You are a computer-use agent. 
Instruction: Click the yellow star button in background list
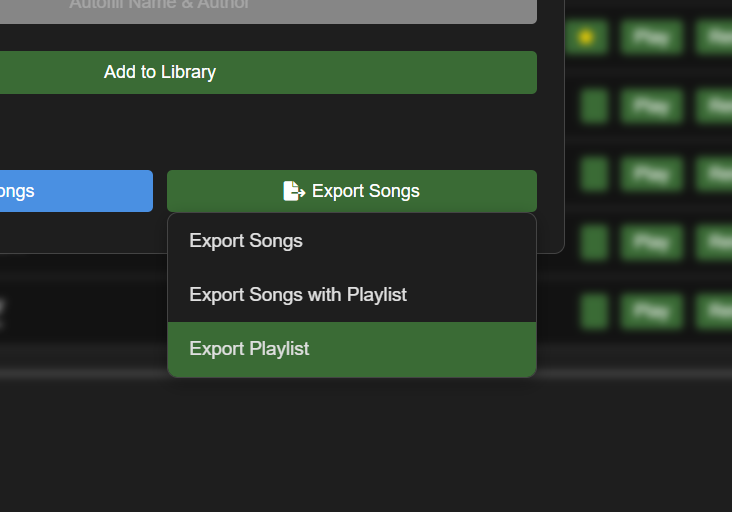point(586,36)
